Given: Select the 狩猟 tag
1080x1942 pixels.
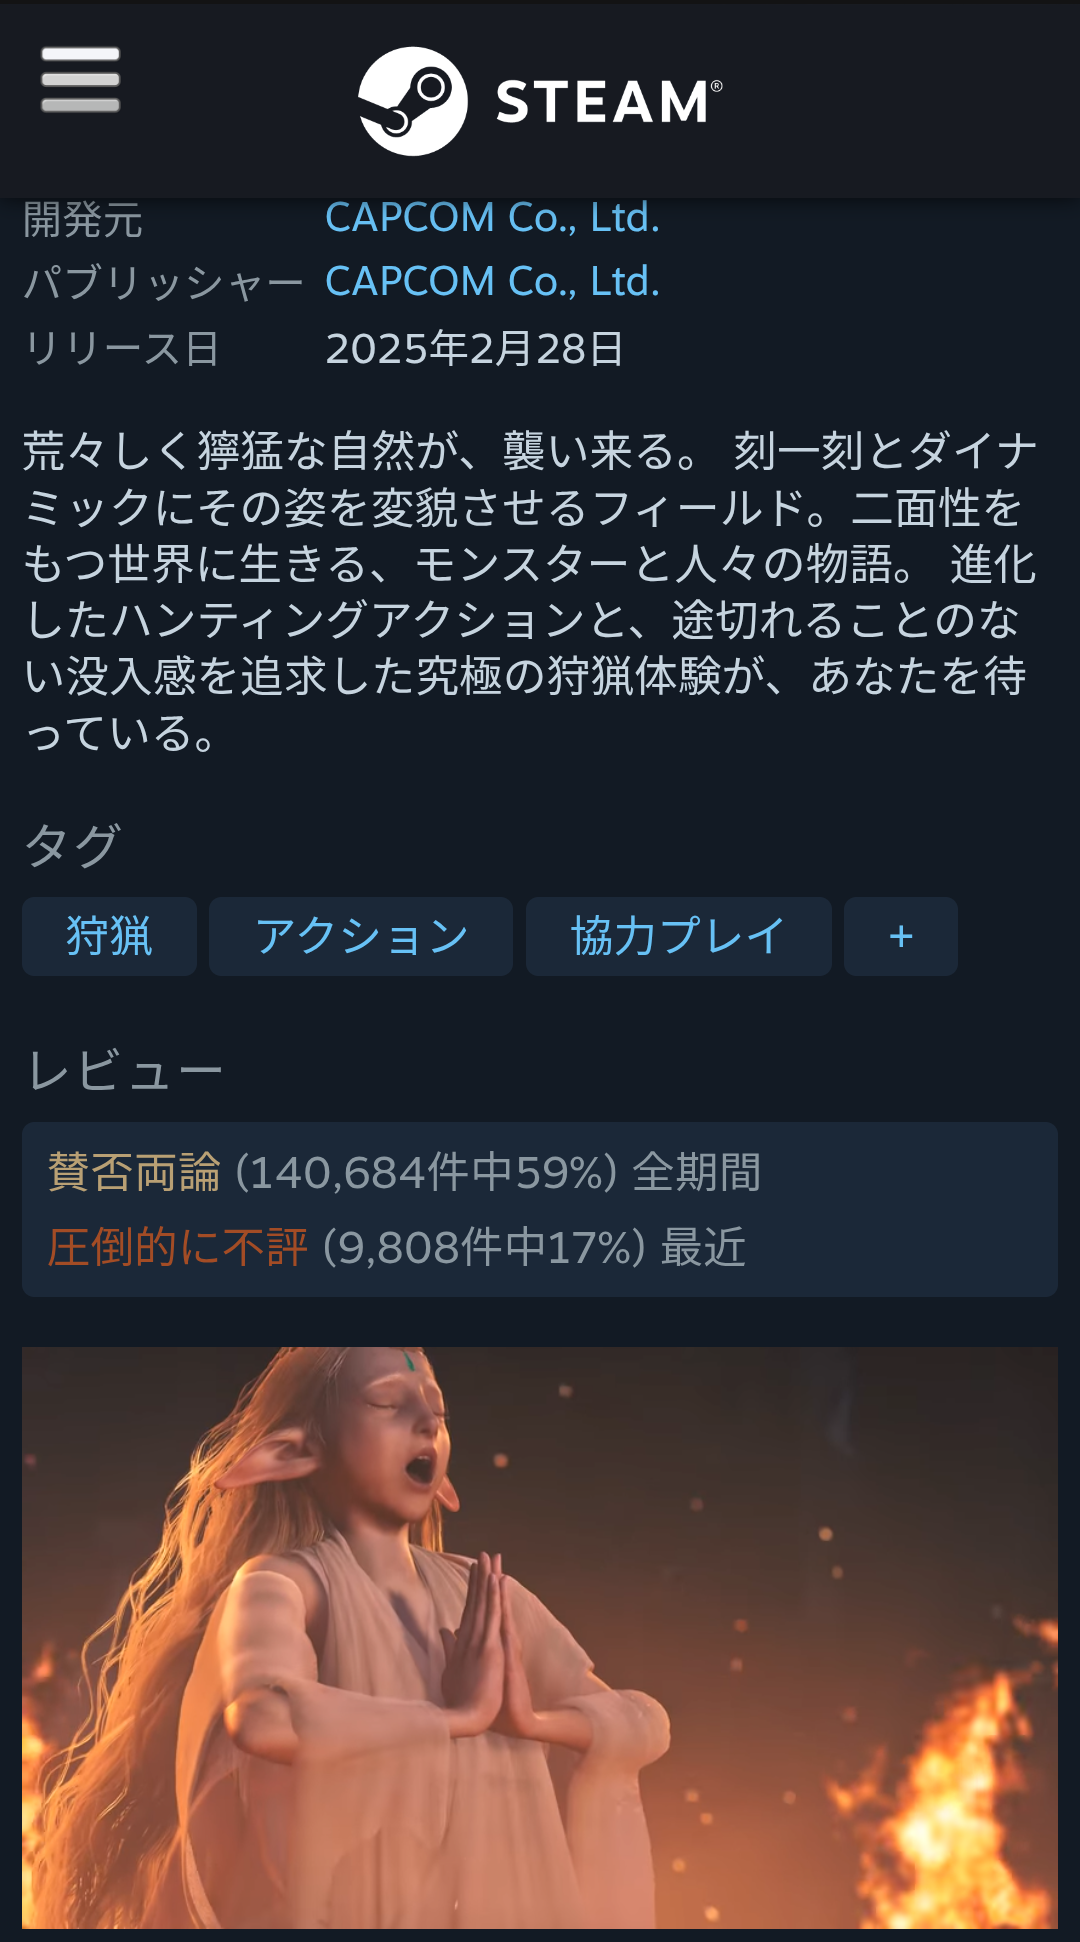Looking at the screenshot, I should click(109, 936).
